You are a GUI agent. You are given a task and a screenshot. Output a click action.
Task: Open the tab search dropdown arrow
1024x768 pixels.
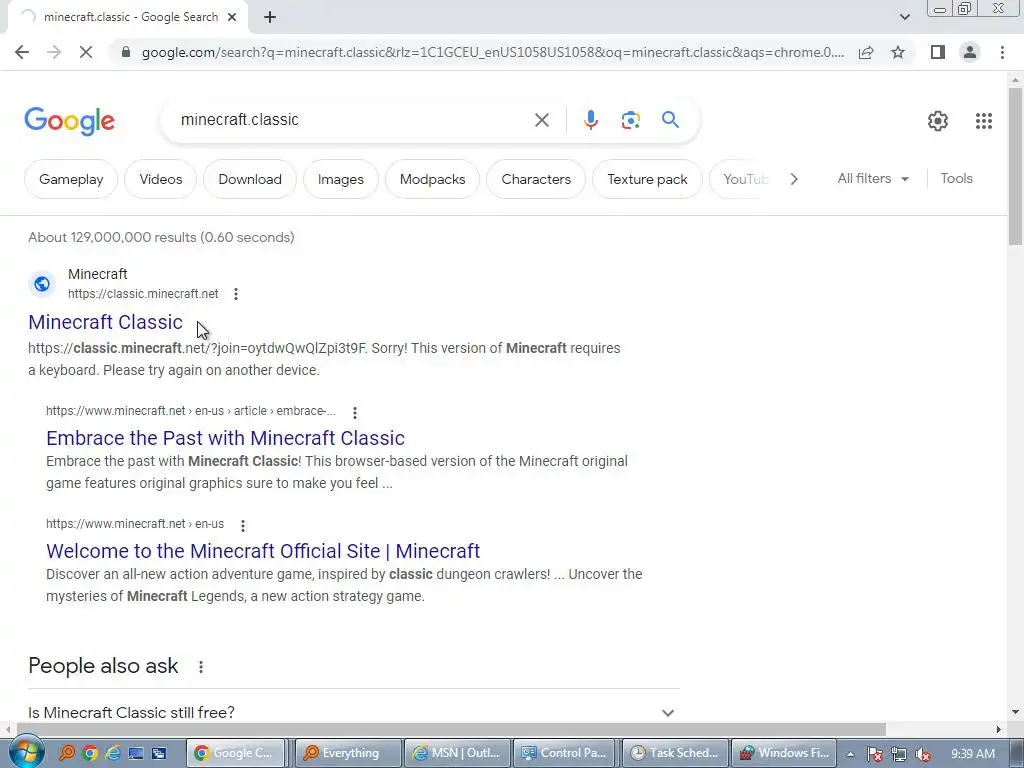[904, 17]
